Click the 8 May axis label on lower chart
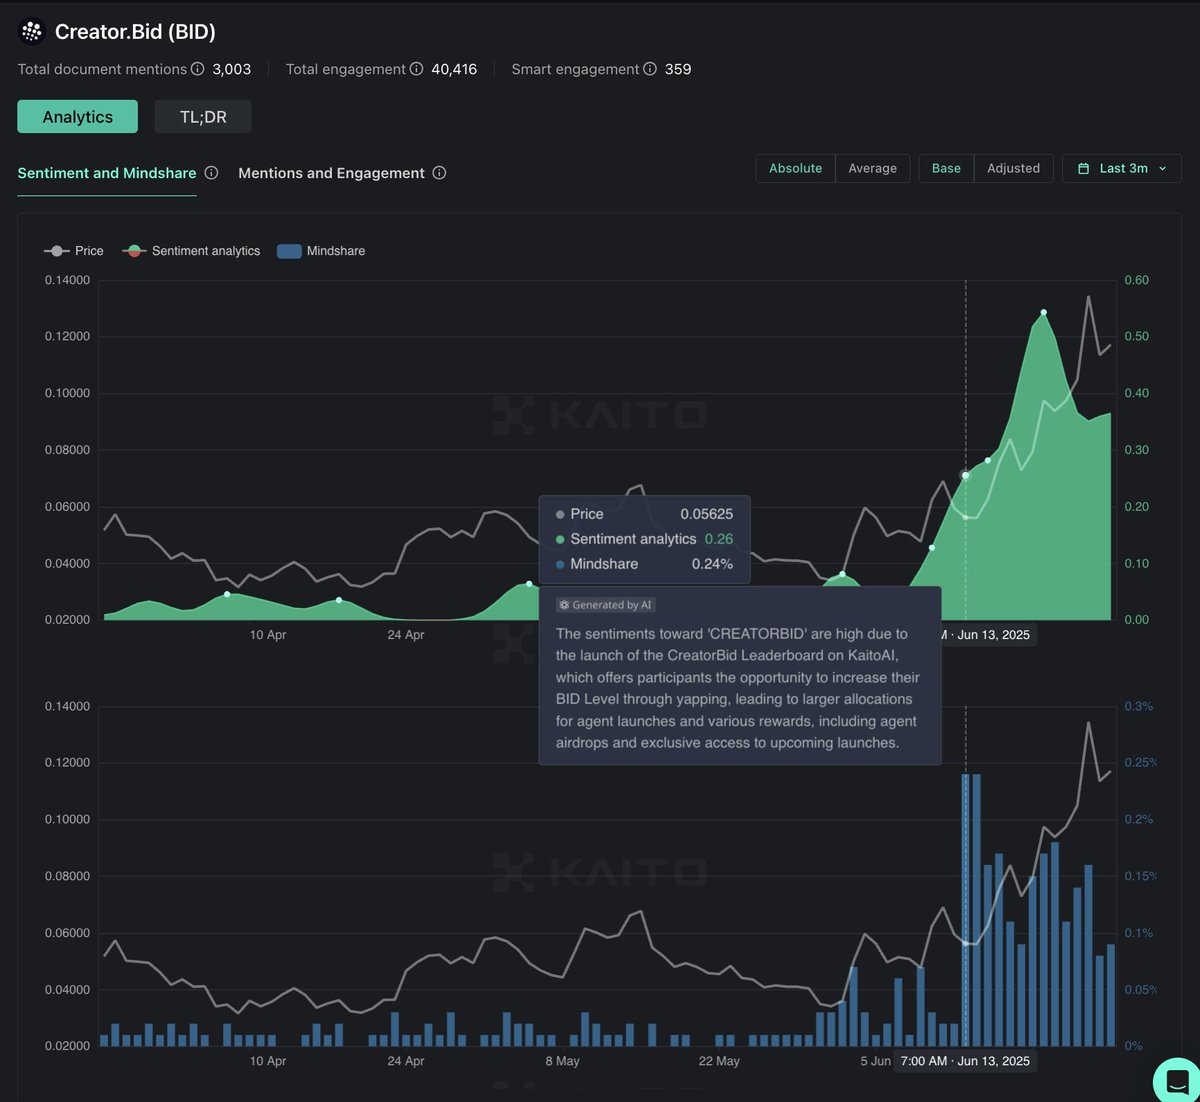This screenshot has width=1200, height=1102. pos(562,1061)
